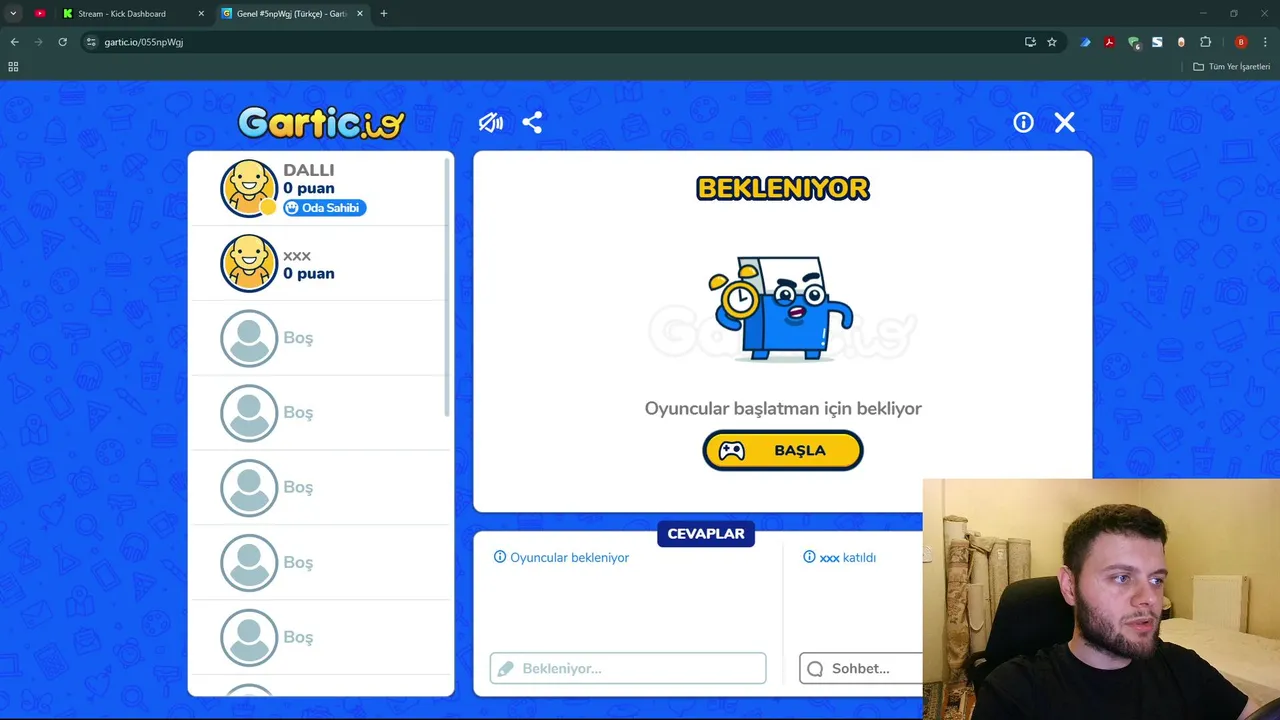Click the first Boş player slot
Screen dimensions: 1280x720
[320, 338]
